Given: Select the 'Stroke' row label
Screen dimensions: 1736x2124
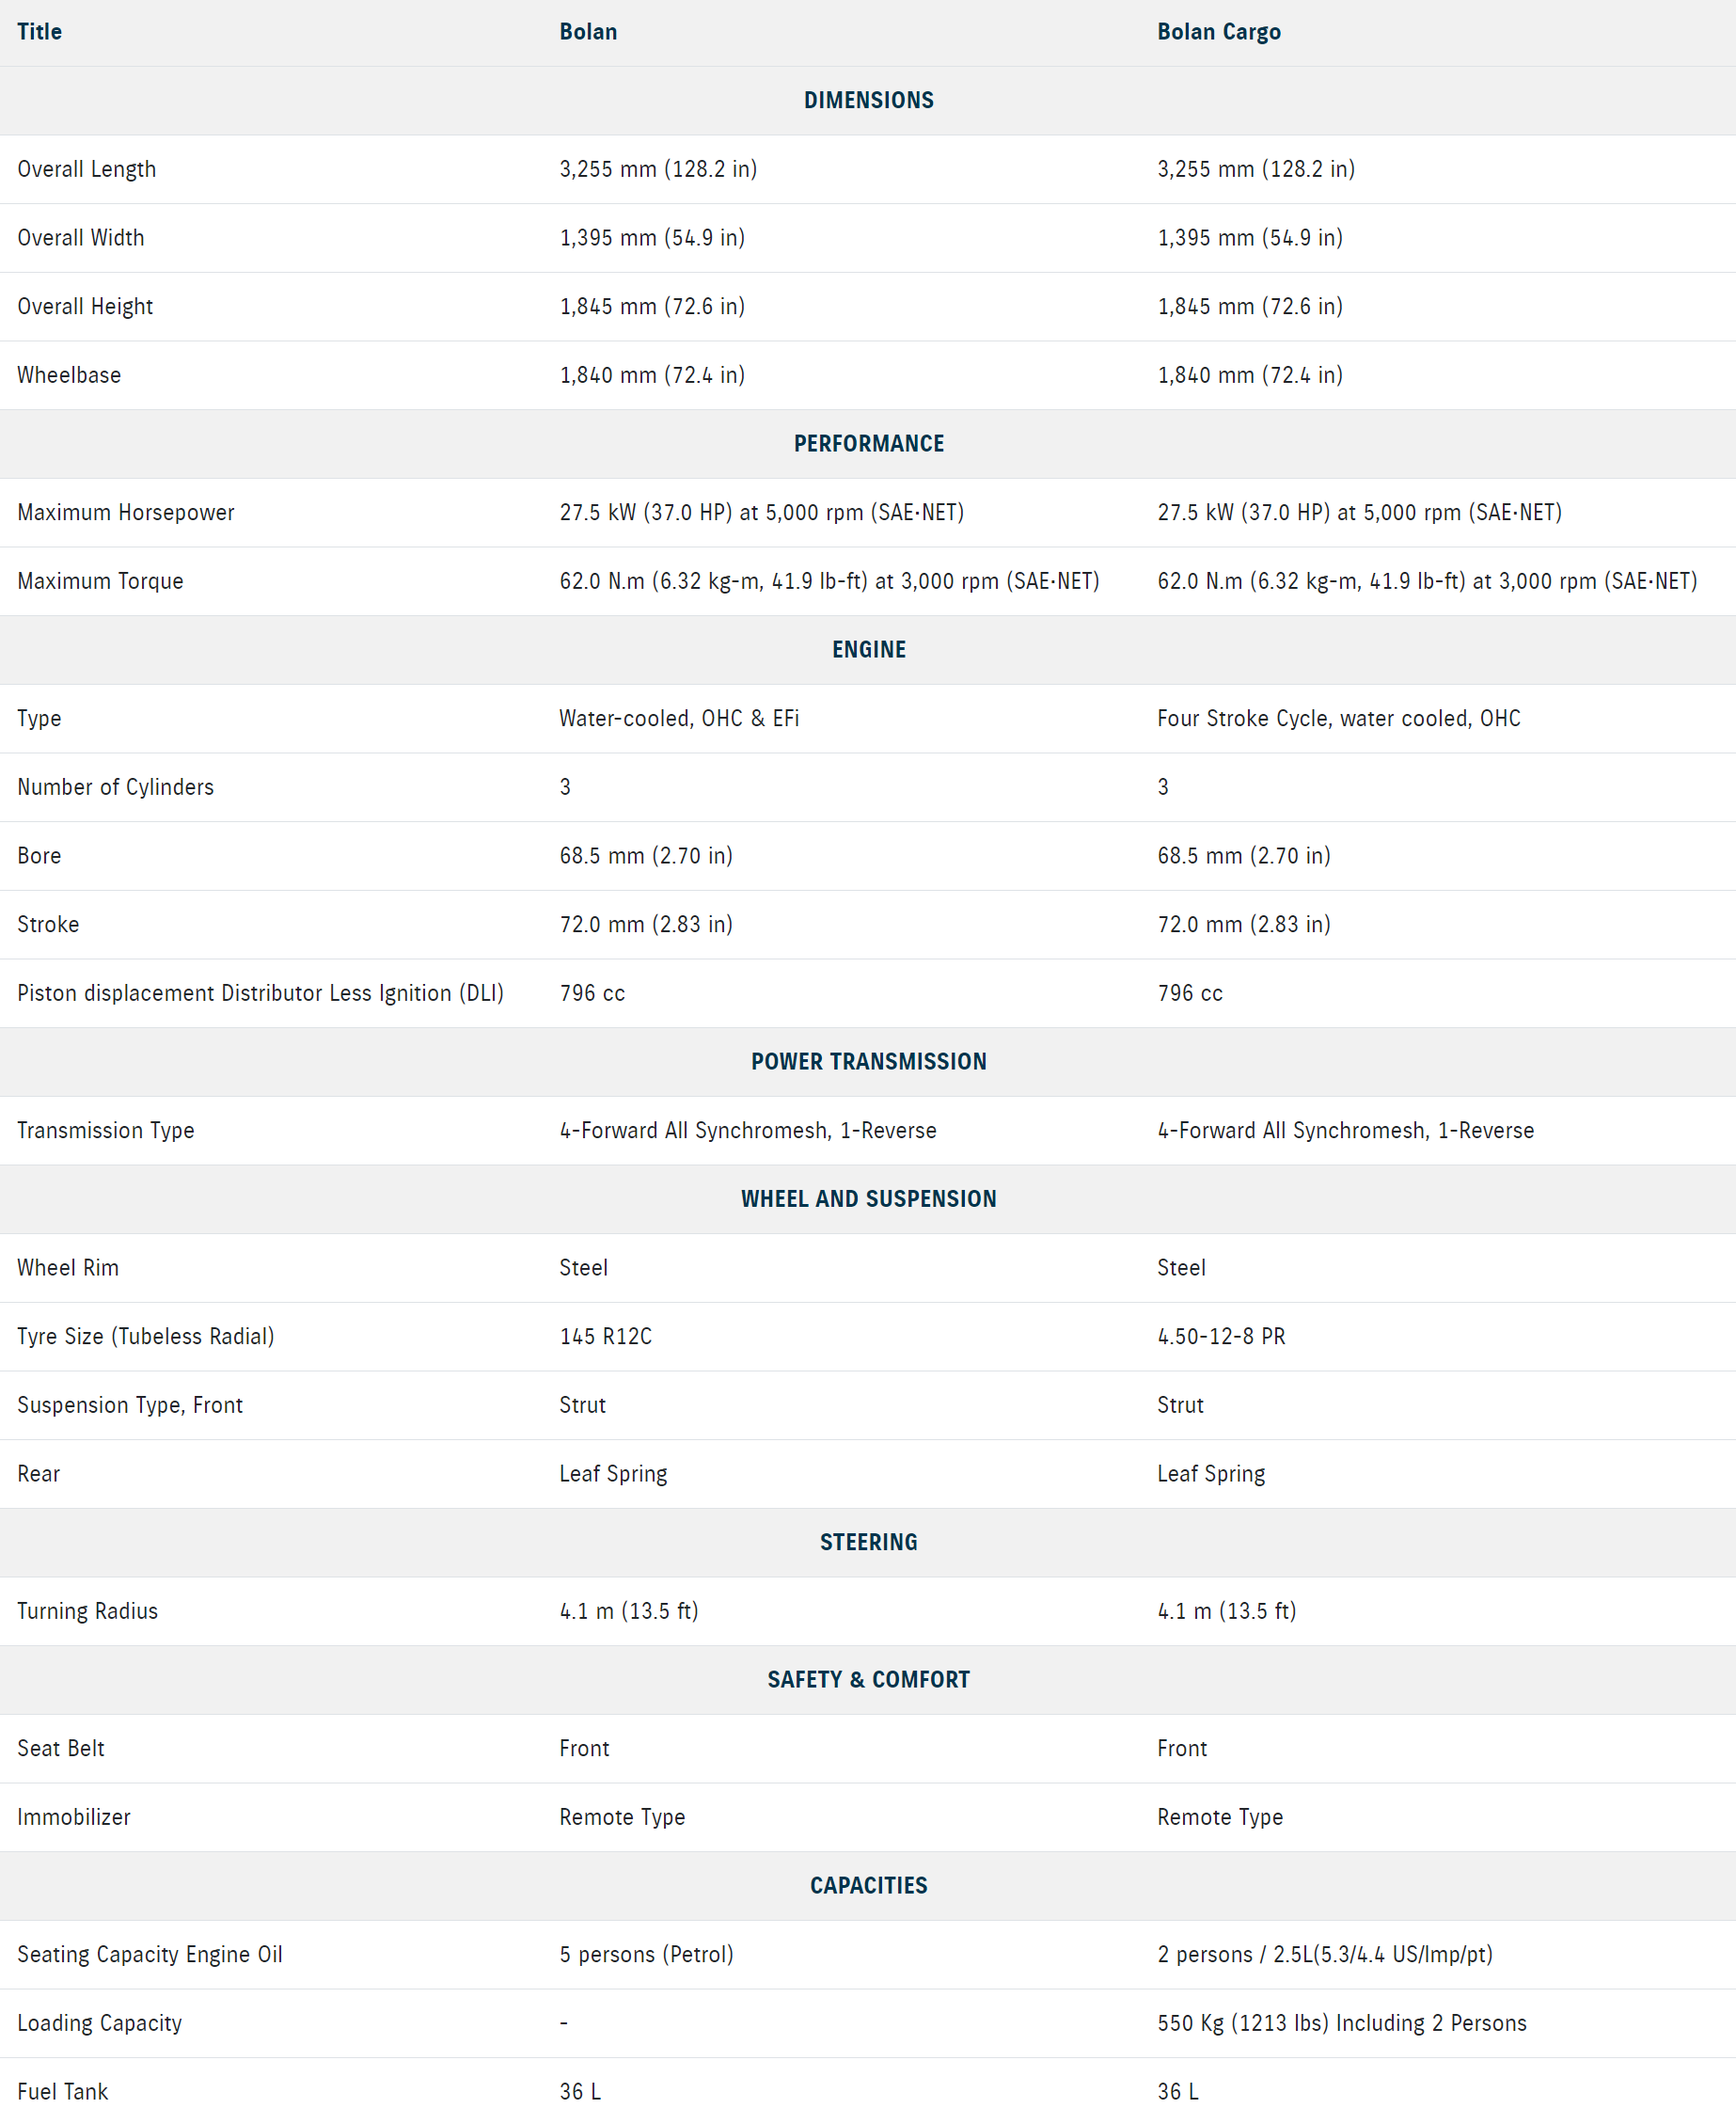Looking at the screenshot, I should [48, 924].
